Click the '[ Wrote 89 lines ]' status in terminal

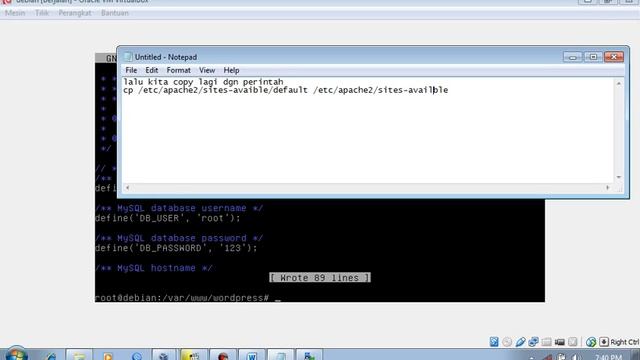(x=320, y=278)
